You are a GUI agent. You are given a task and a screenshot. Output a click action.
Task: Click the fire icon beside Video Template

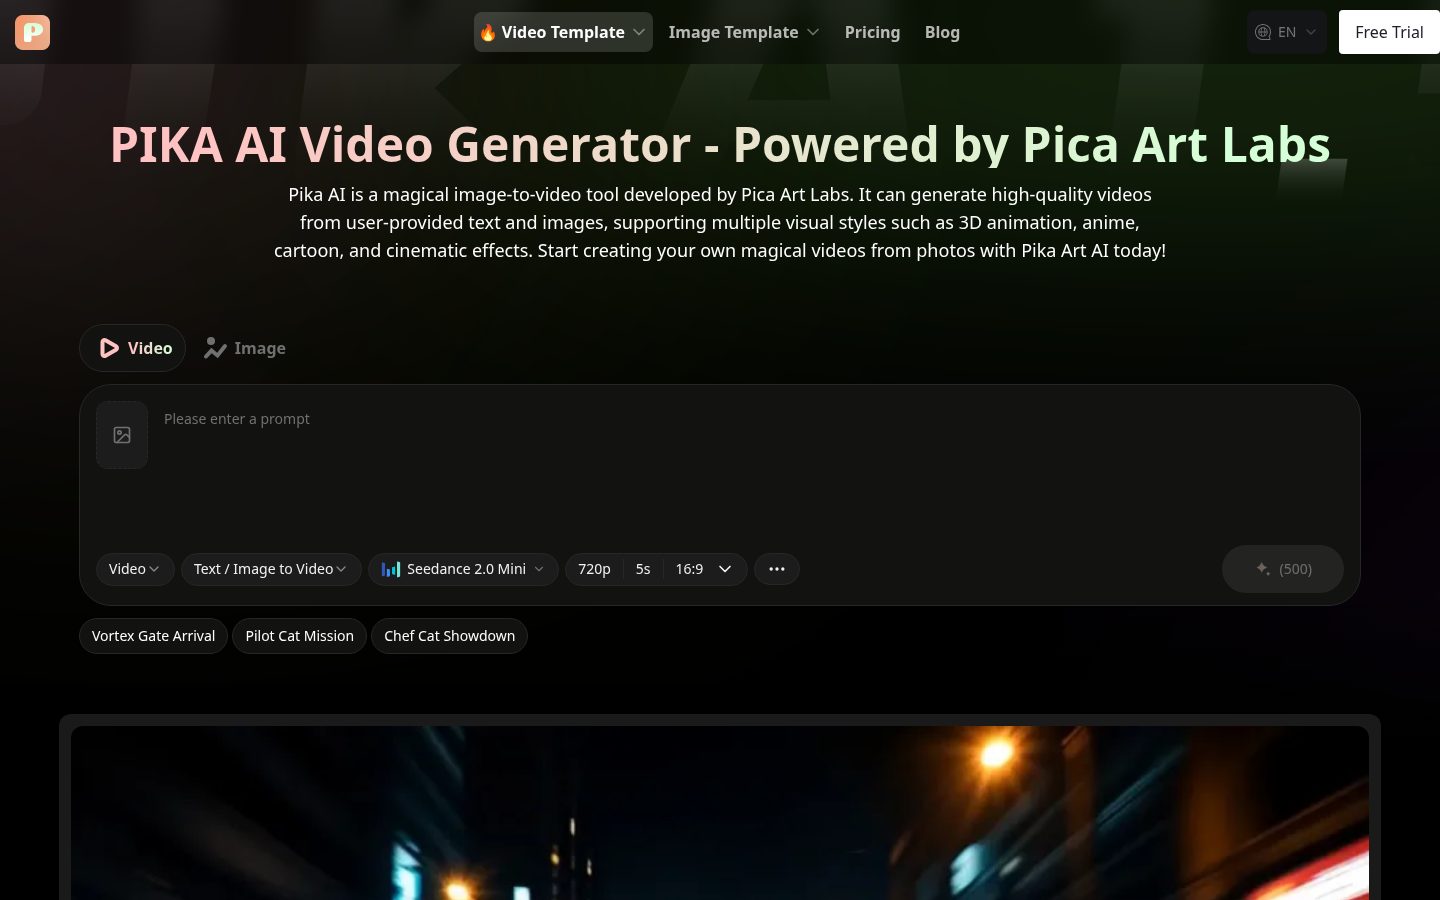point(488,32)
